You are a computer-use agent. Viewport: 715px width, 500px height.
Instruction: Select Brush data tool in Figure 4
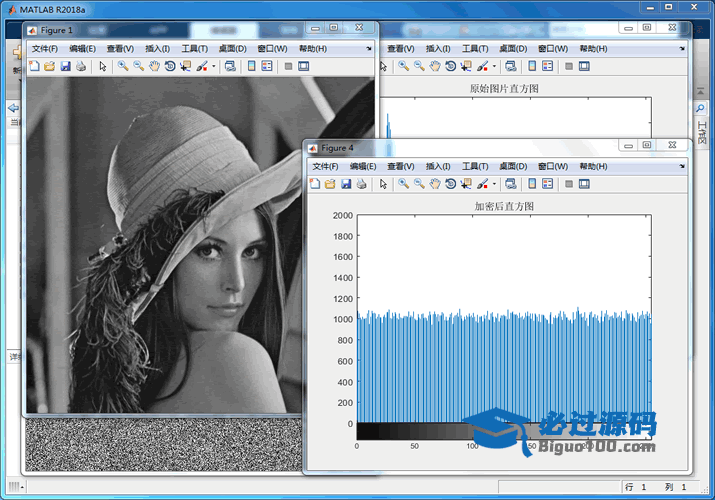click(x=482, y=184)
